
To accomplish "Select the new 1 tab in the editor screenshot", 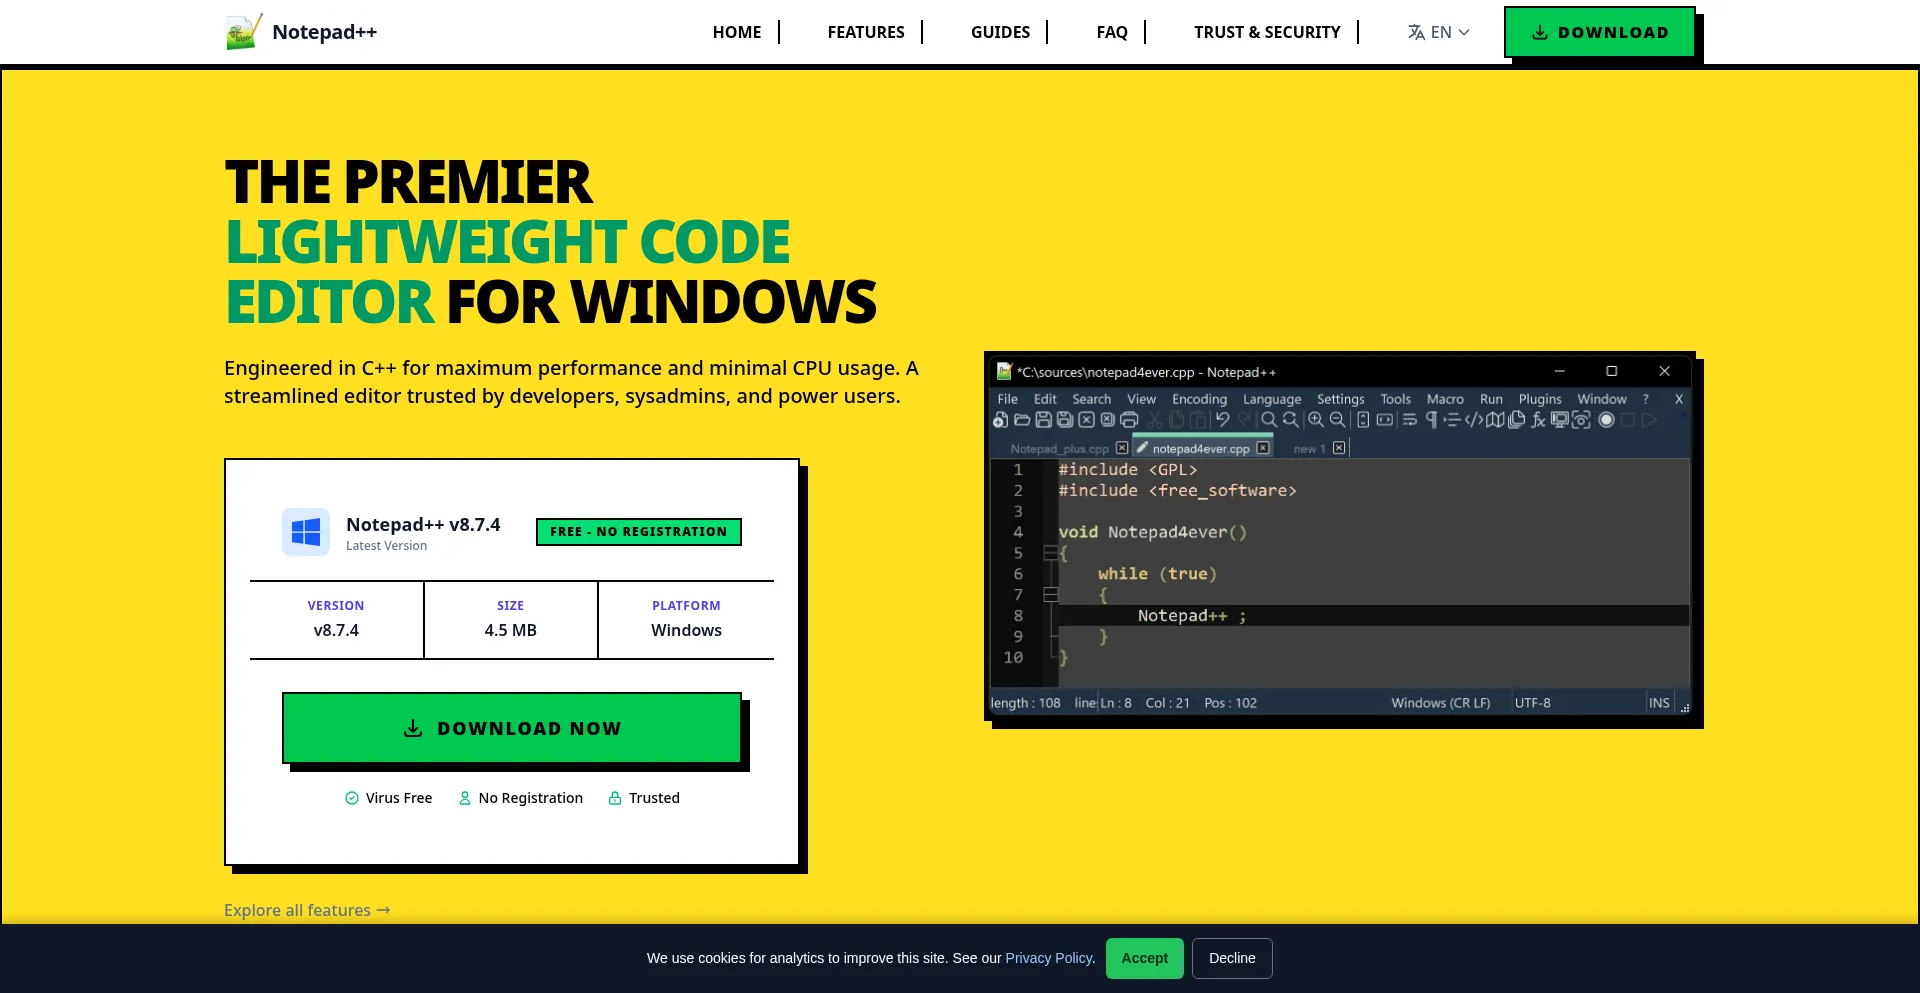I will 1309,449.
